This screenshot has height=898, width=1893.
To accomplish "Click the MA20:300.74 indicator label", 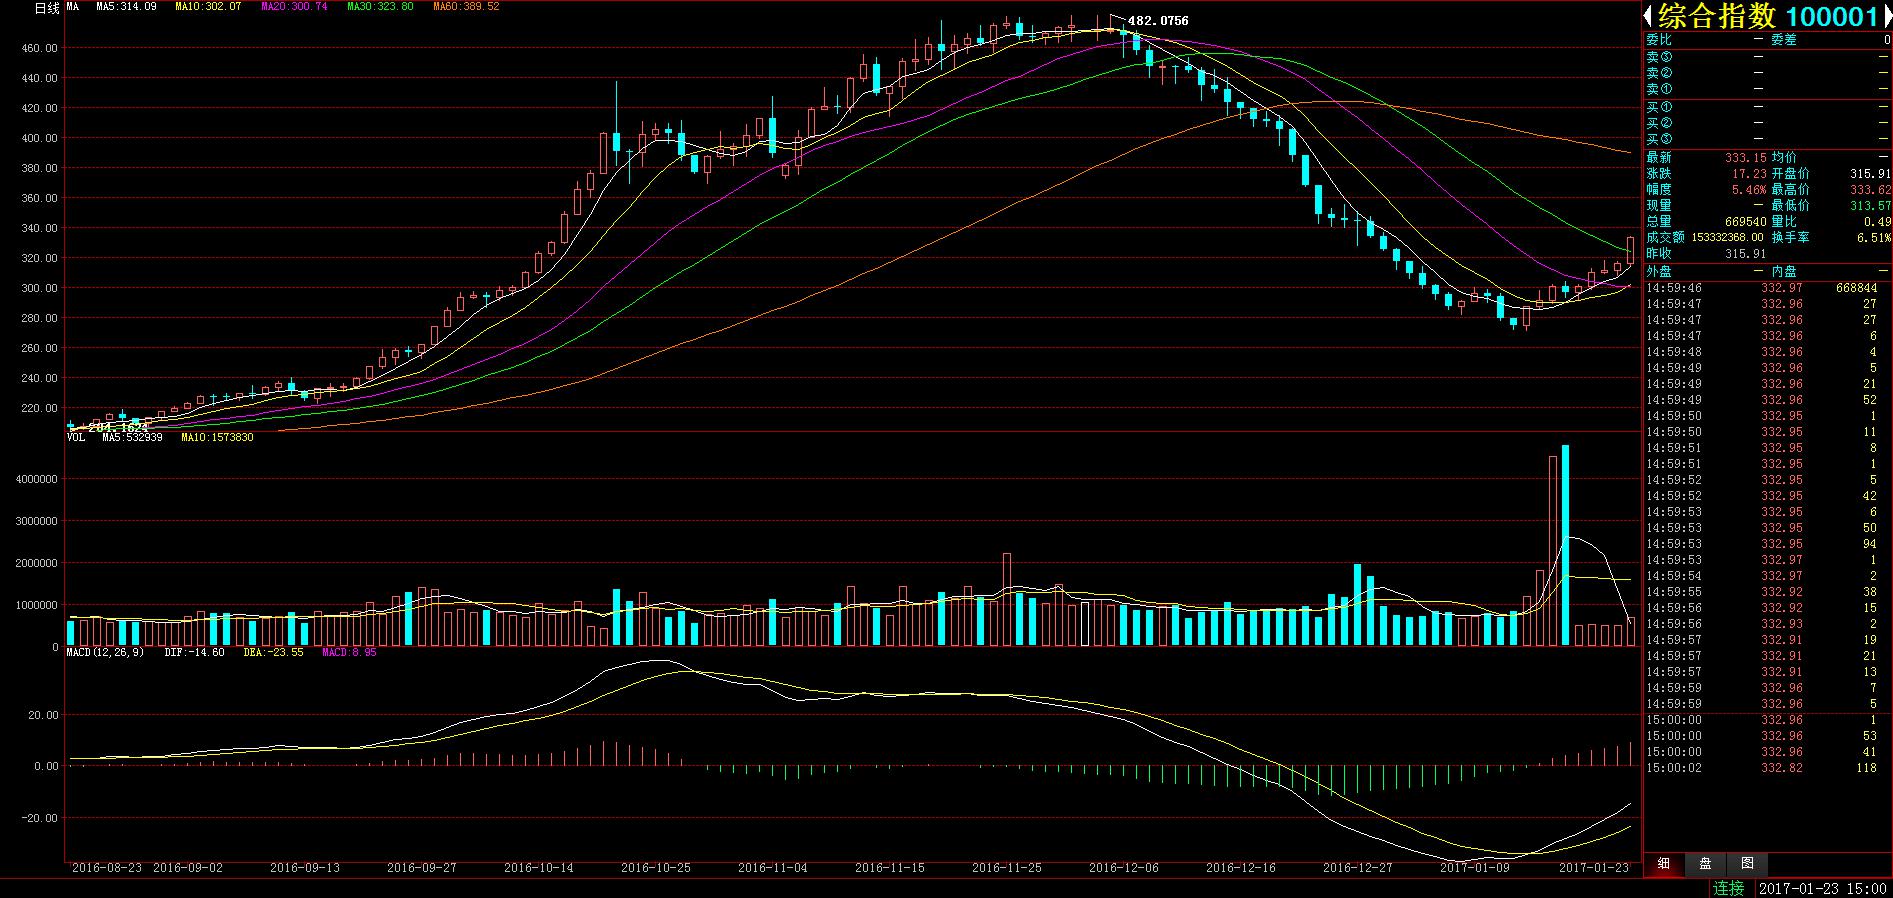I will (x=293, y=7).
